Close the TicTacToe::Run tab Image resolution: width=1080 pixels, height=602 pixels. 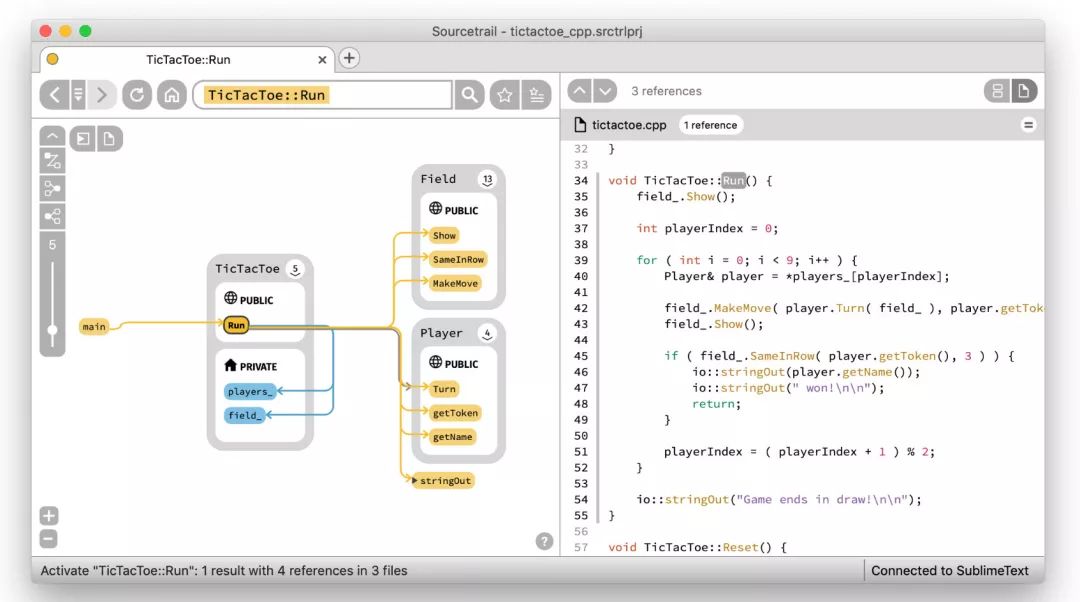click(x=322, y=60)
